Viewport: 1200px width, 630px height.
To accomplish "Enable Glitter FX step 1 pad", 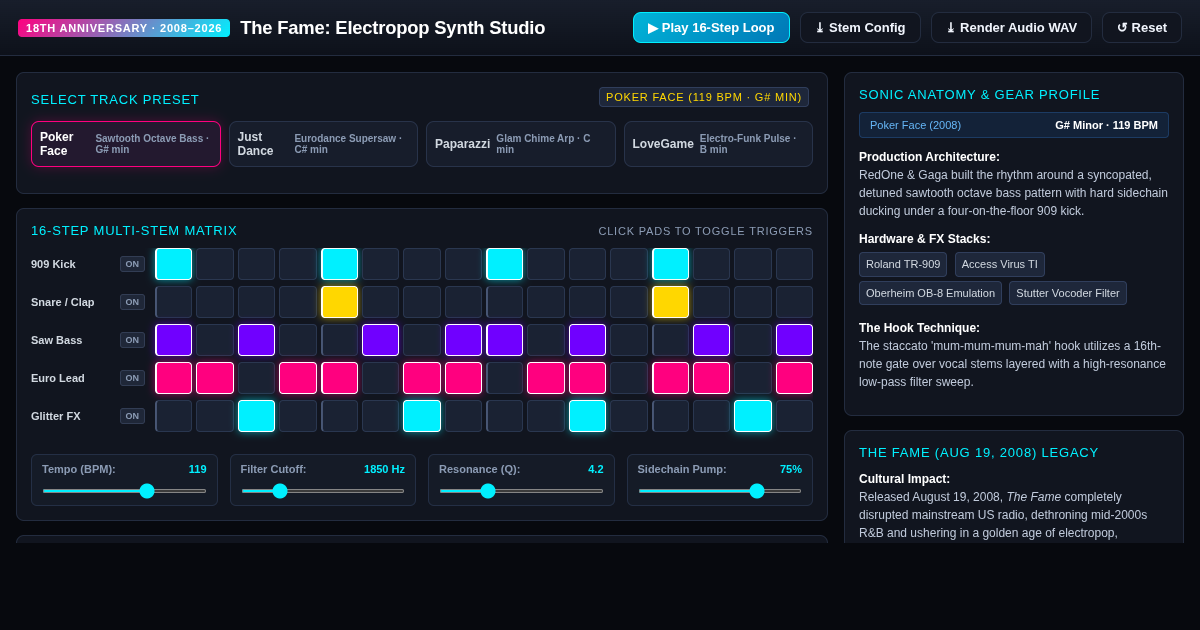I will coord(174,416).
